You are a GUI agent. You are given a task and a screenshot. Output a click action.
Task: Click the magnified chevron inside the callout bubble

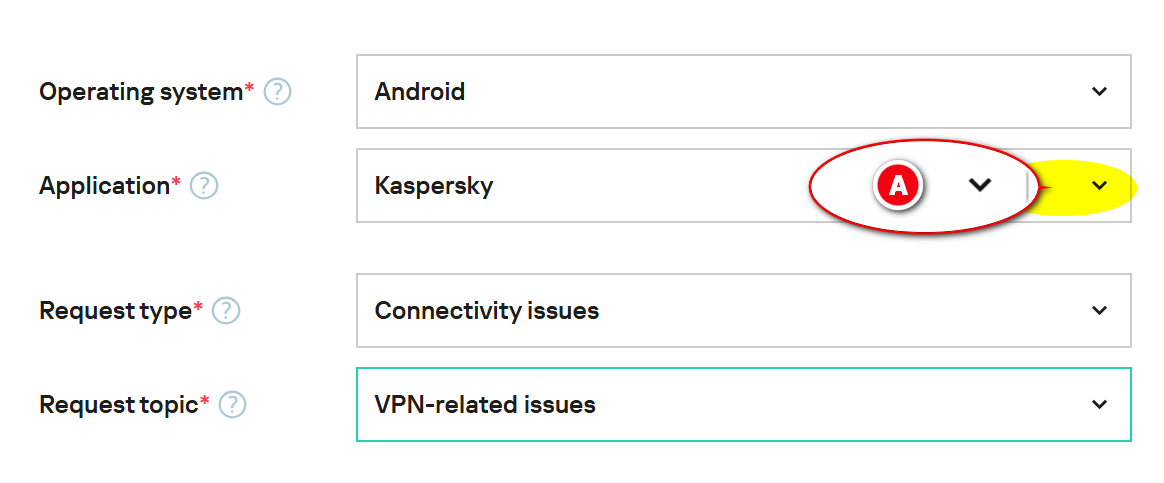(x=980, y=185)
